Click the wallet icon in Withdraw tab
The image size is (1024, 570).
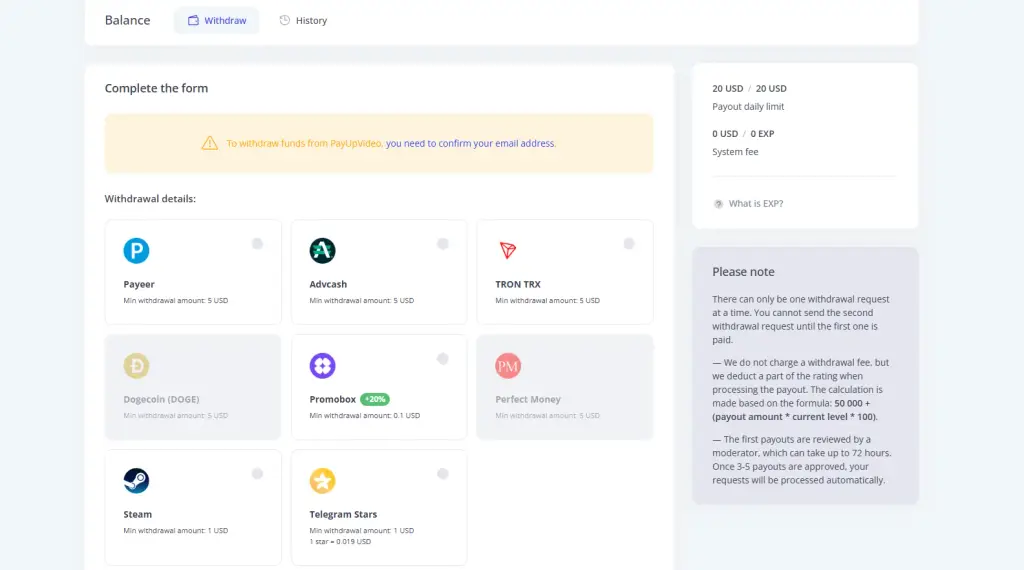[193, 20]
